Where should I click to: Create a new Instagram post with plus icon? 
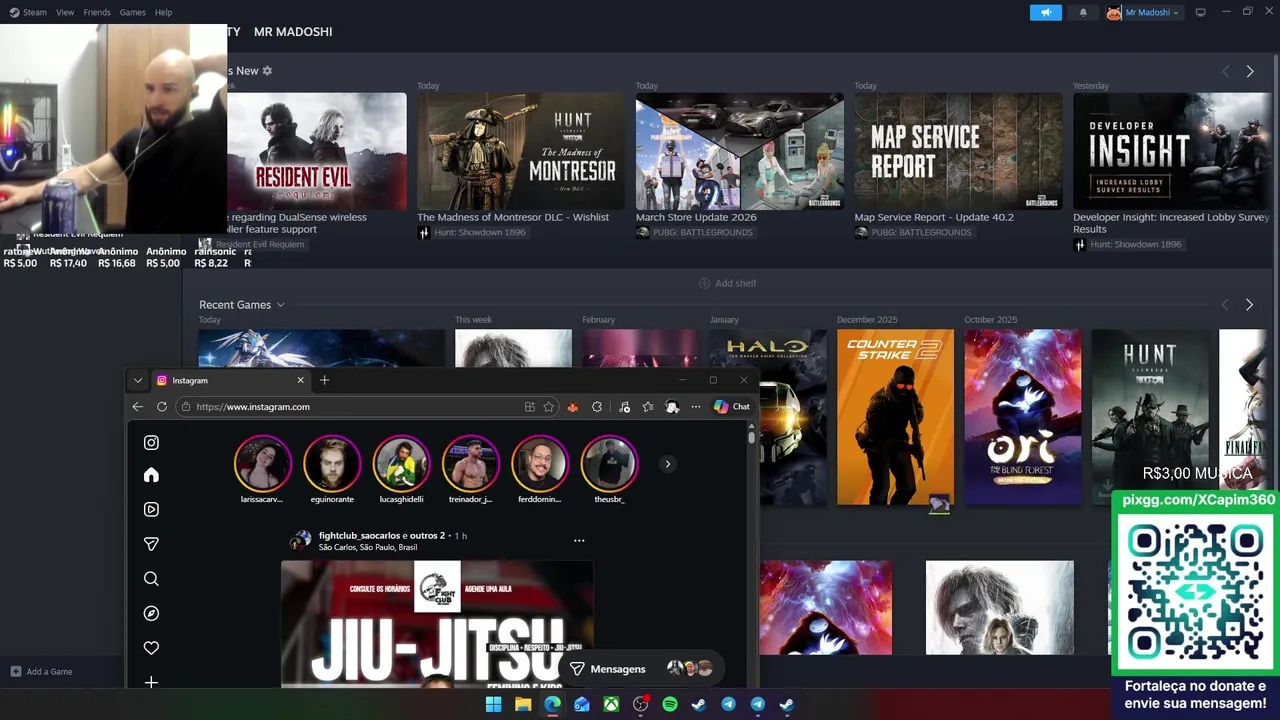click(x=151, y=681)
